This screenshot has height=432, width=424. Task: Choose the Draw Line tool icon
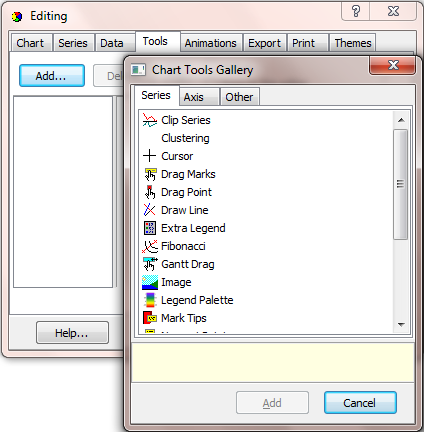149,210
